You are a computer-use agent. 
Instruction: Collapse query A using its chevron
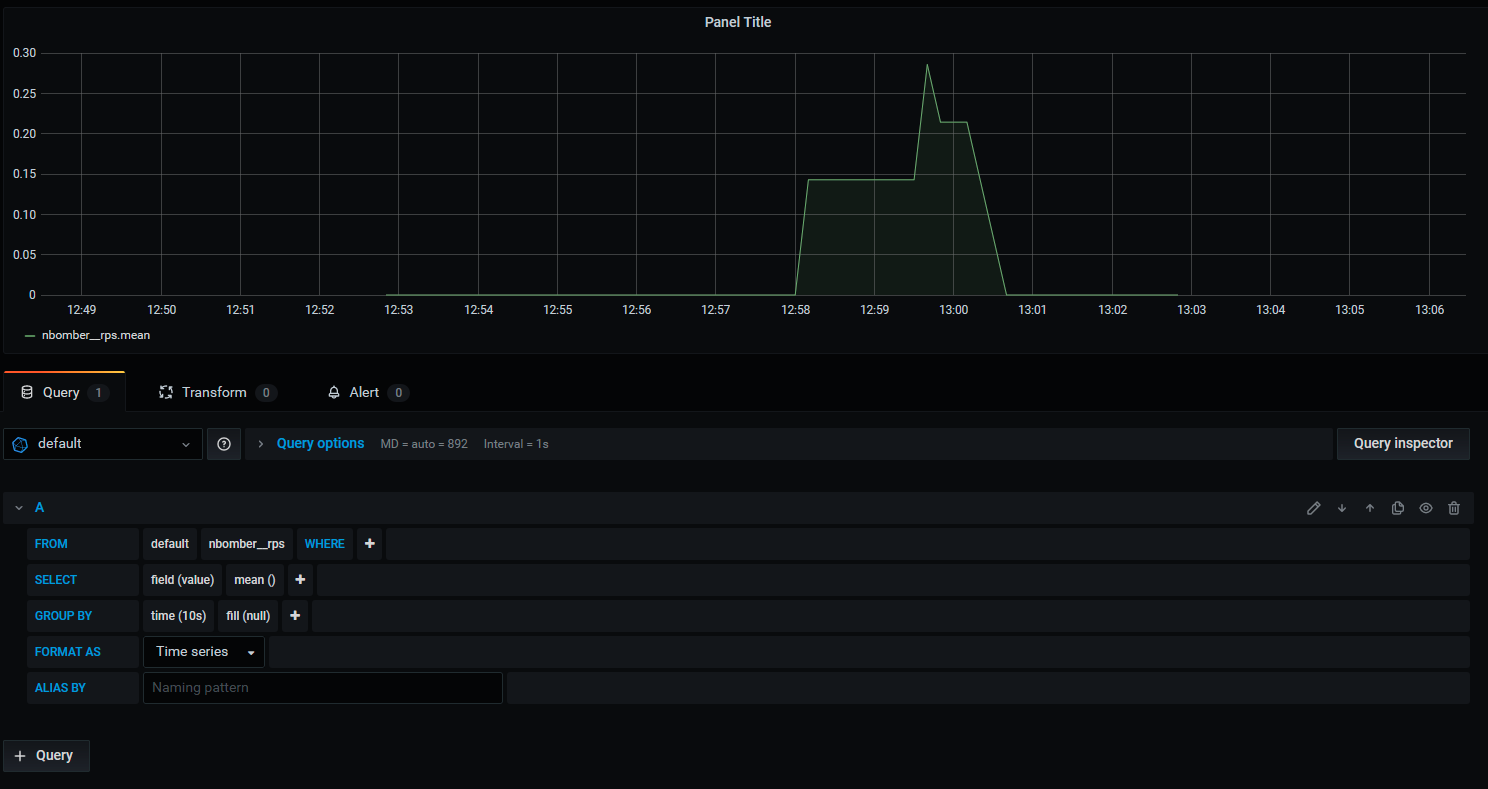(x=18, y=507)
